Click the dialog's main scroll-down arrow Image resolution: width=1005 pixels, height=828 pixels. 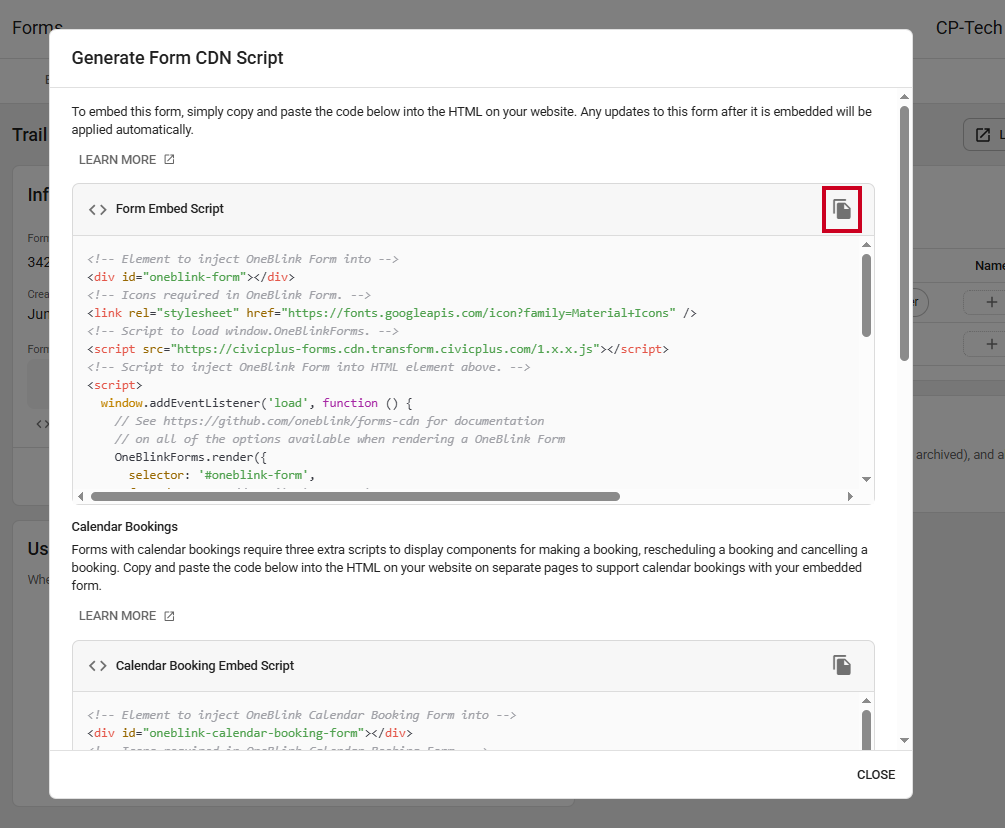point(904,740)
